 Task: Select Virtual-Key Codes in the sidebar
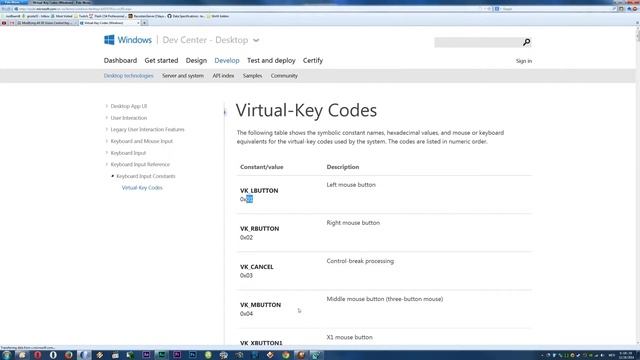[142, 188]
